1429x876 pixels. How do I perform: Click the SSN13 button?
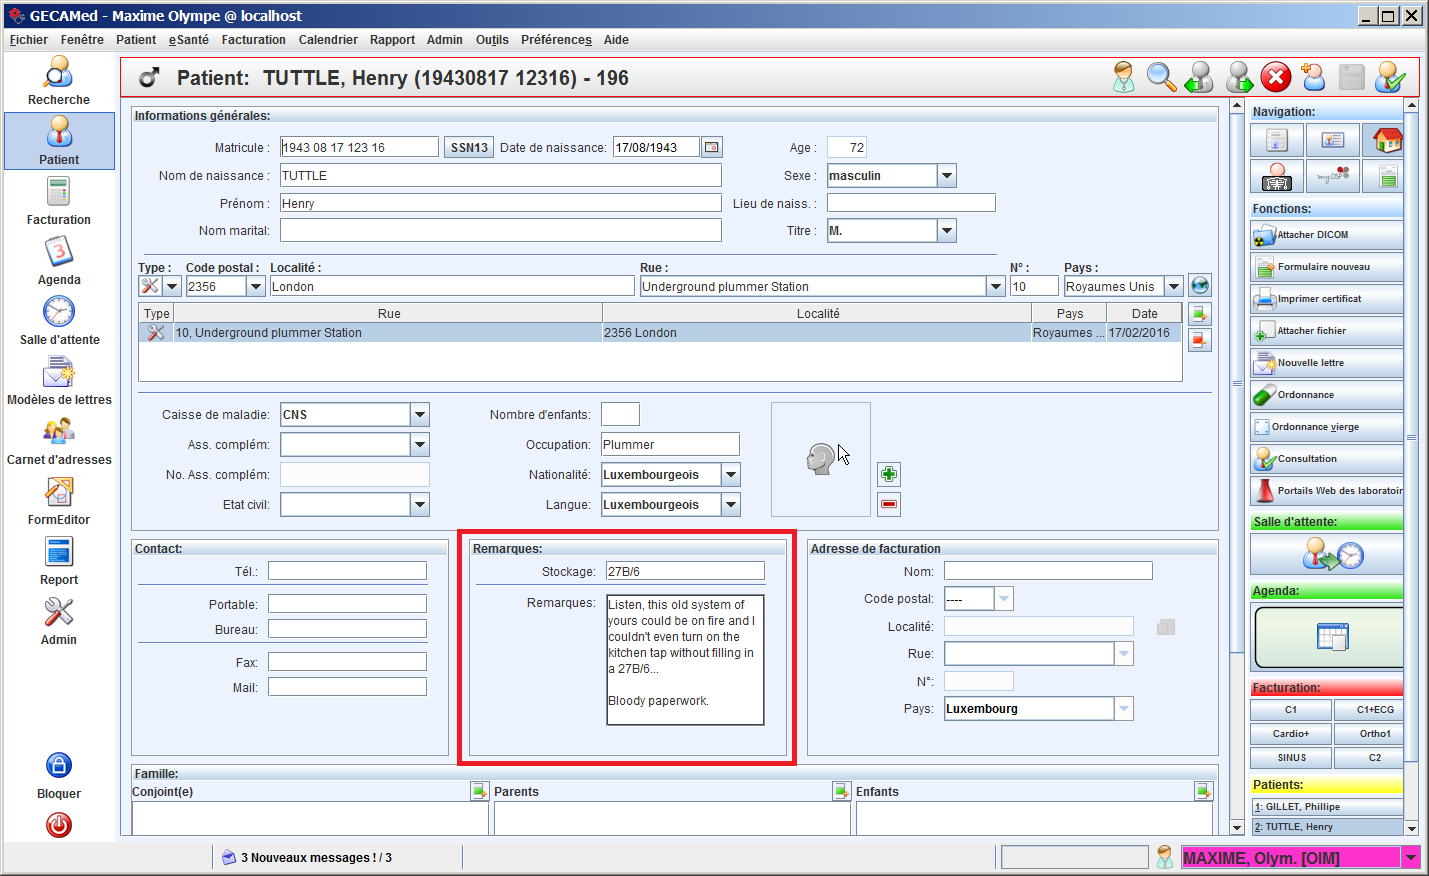click(x=469, y=148)
